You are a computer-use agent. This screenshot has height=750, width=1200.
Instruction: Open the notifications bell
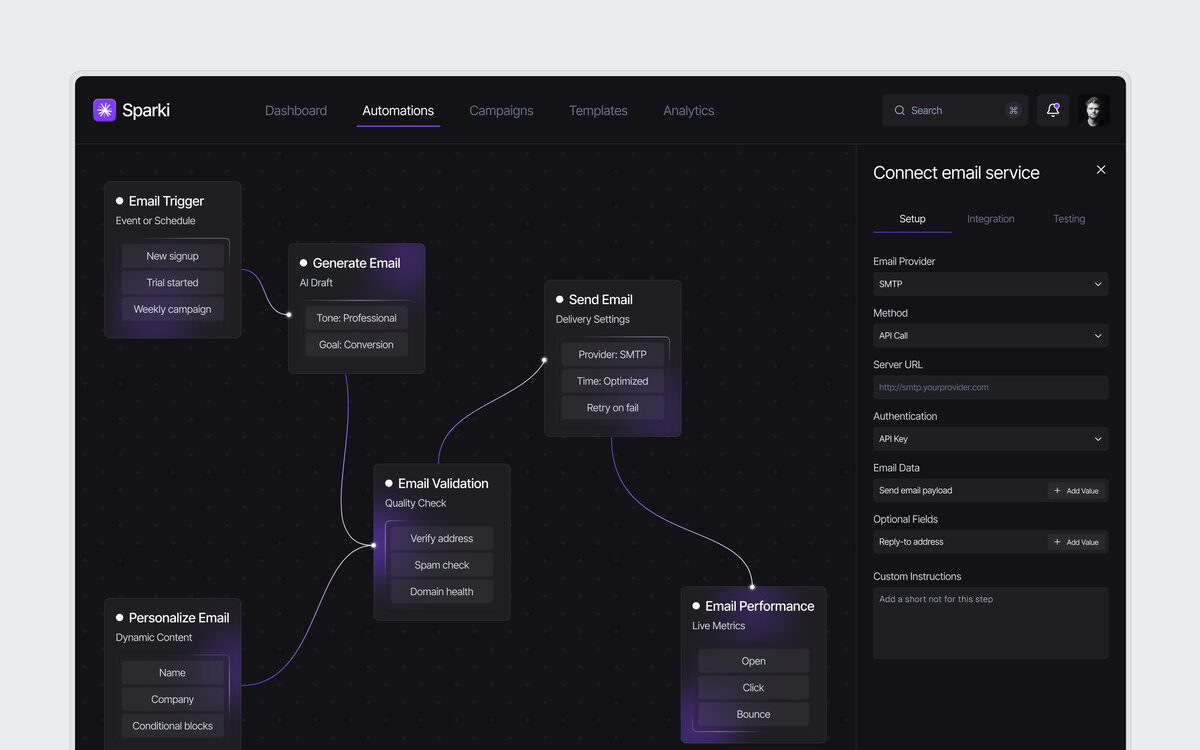[1053, 110]
